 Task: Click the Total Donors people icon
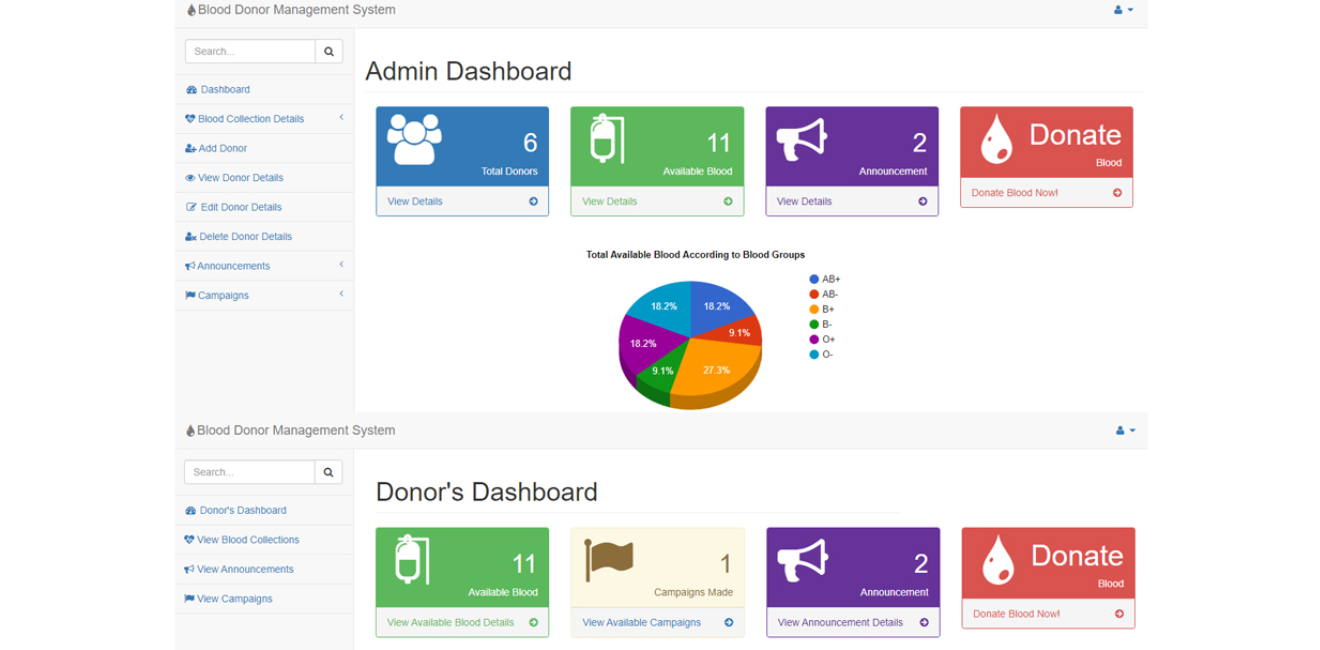[x=414, y=139]
